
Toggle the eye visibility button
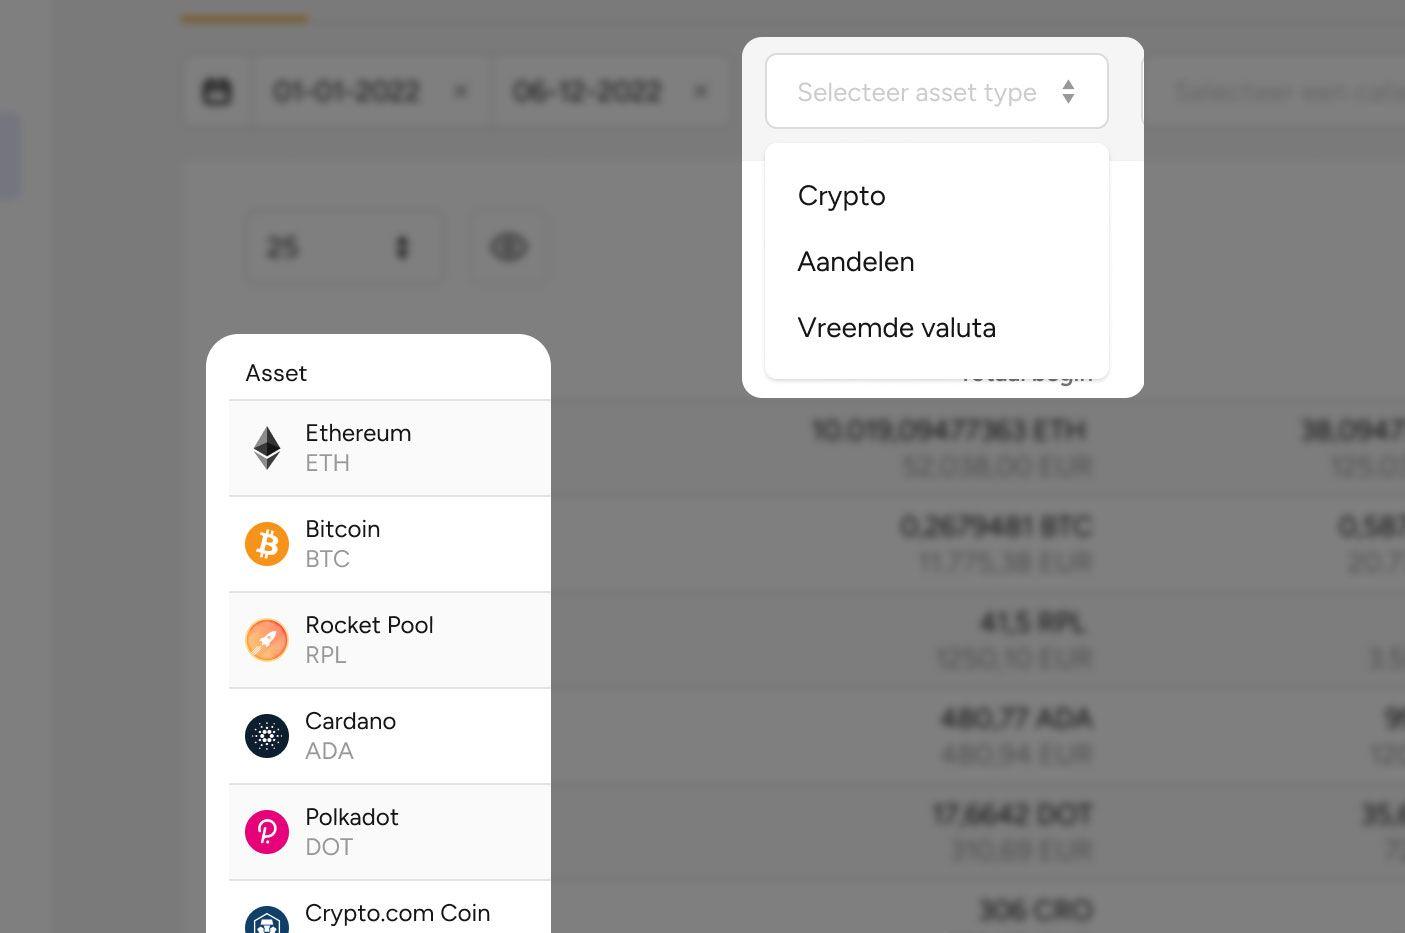[x=508, y=246]
